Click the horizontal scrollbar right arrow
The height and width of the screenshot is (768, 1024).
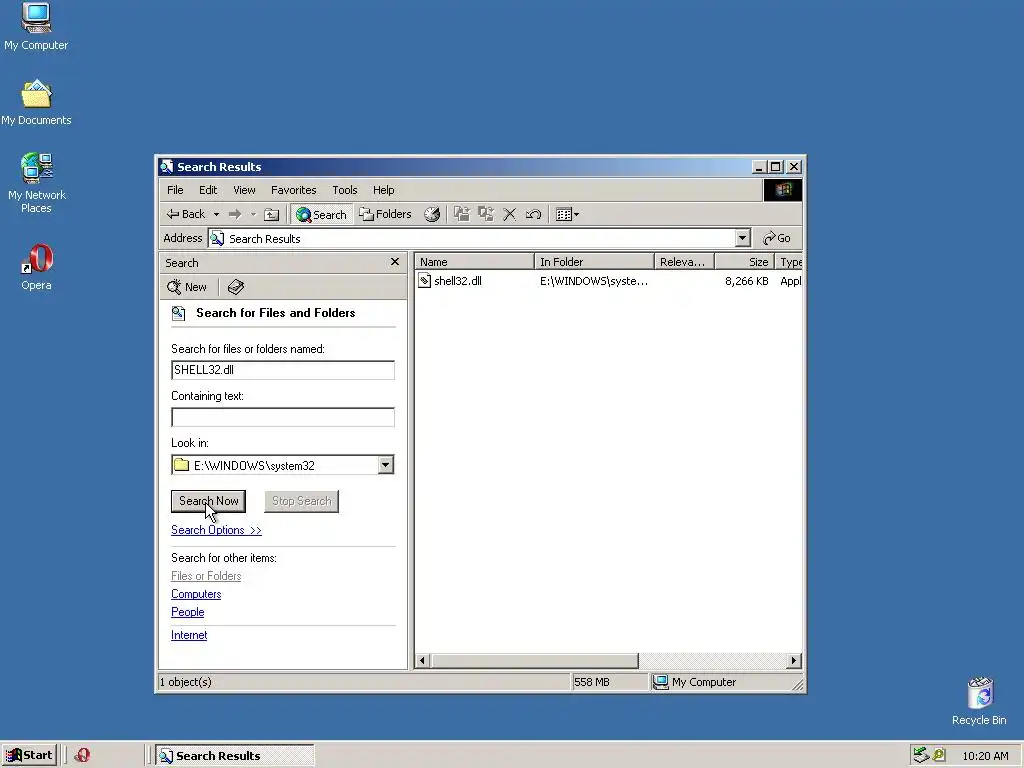[793, 661]
